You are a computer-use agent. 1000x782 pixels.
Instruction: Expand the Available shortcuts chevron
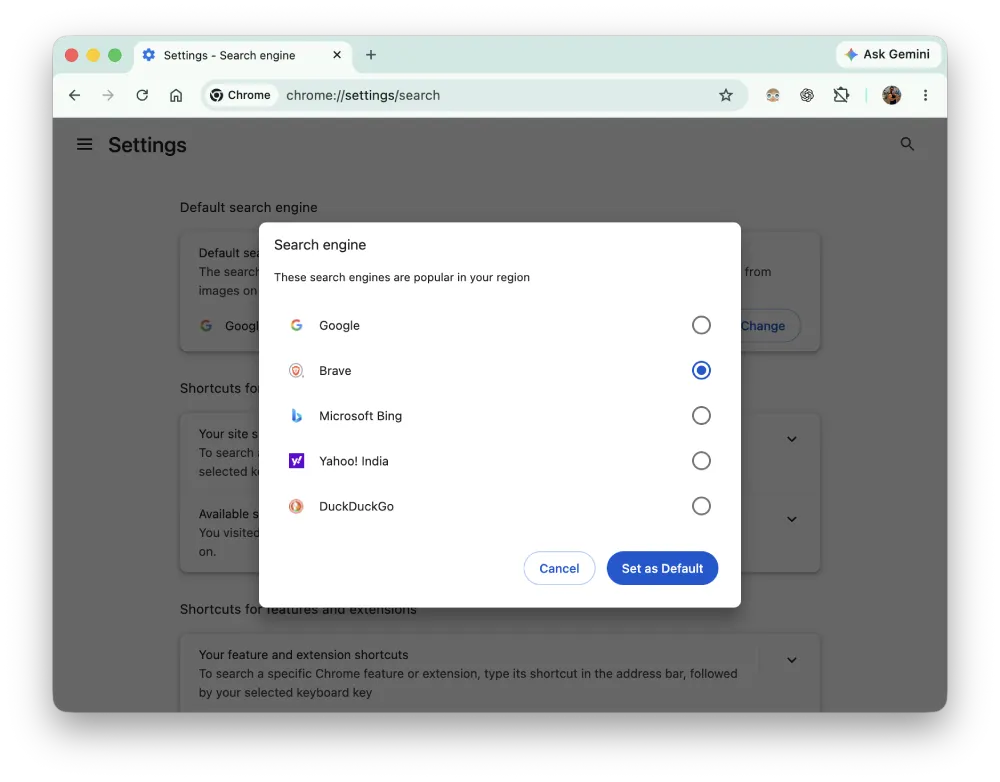[x=791, y=520]
